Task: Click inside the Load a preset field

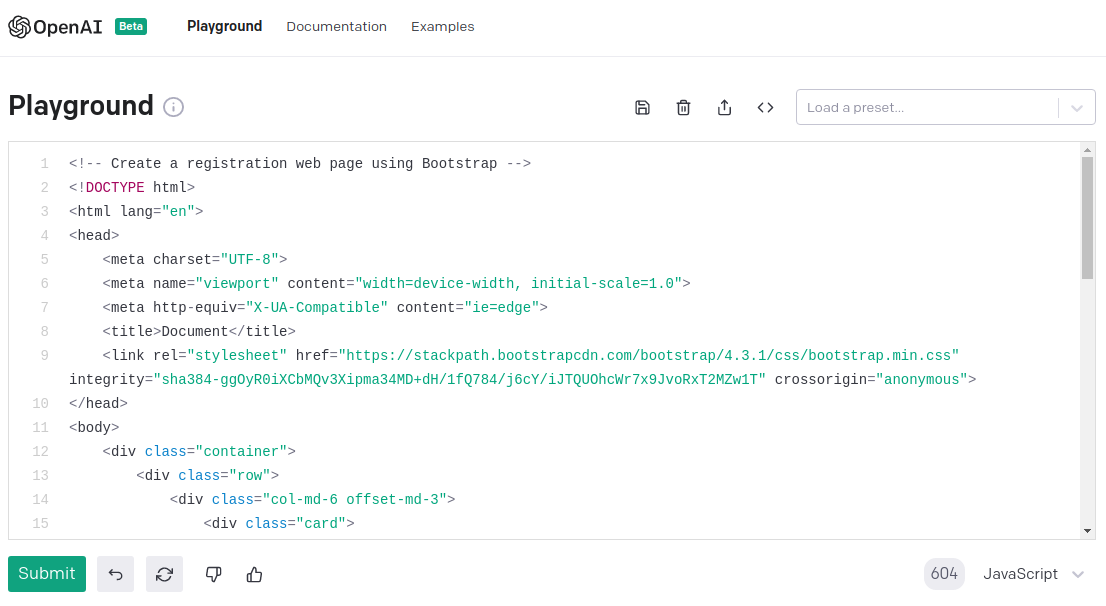Action: (x=925, y=108)
